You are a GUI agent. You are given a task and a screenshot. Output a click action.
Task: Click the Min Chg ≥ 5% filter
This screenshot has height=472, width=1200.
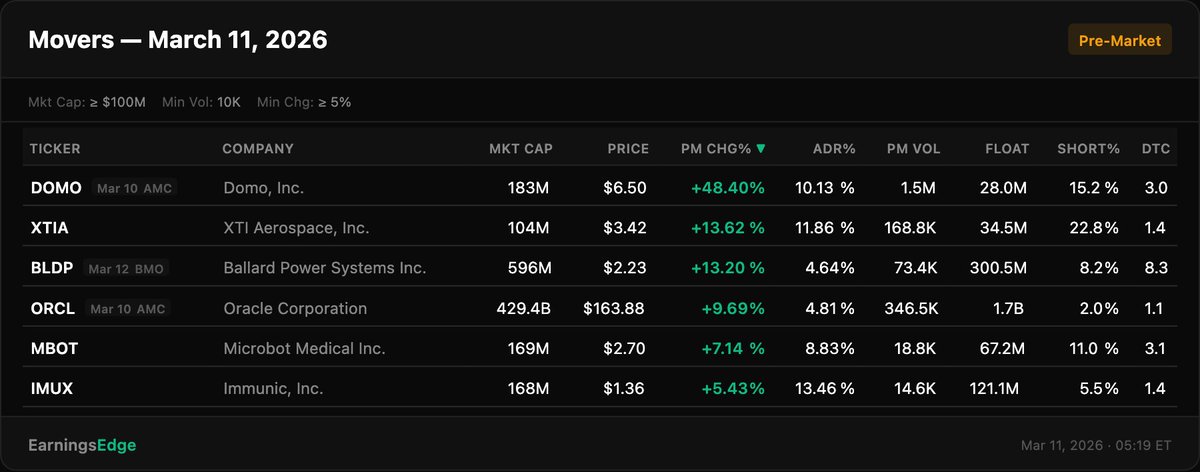(x=304, y=102)
